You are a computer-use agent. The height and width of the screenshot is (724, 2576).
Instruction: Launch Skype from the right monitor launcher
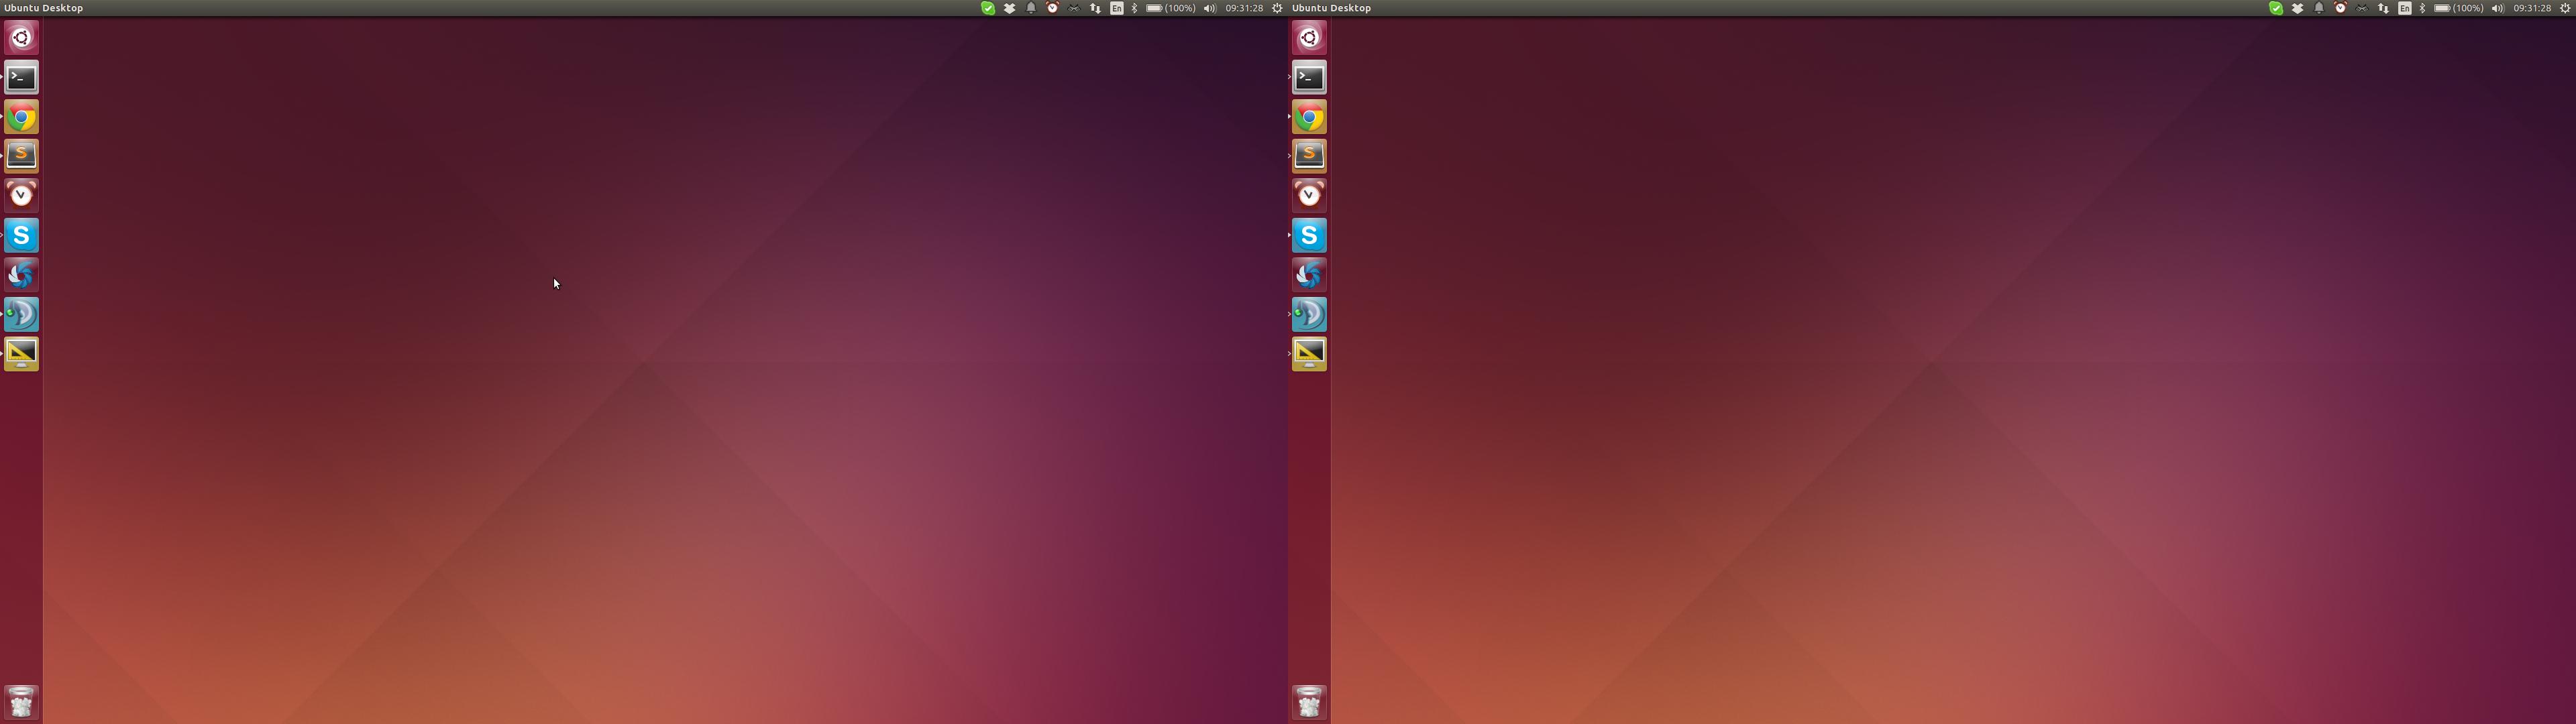[1309, 235]
